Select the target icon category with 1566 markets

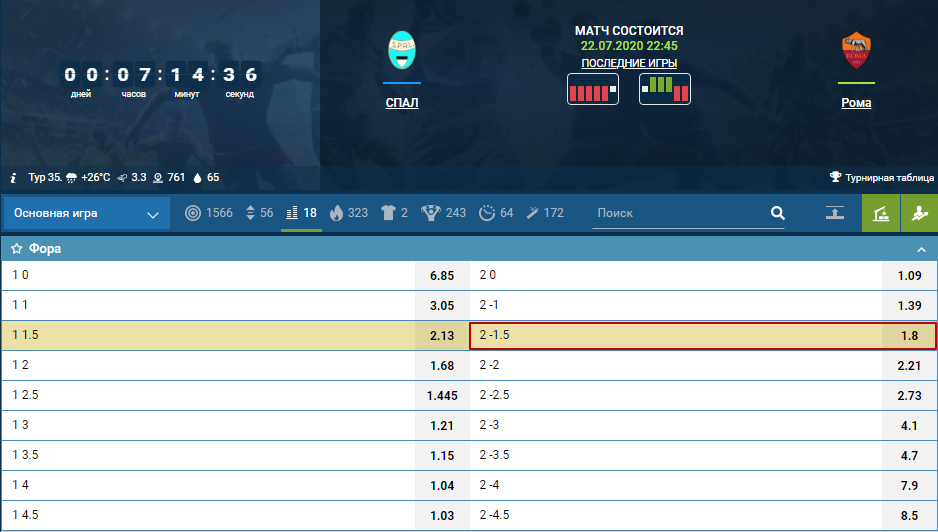point(209,213)
